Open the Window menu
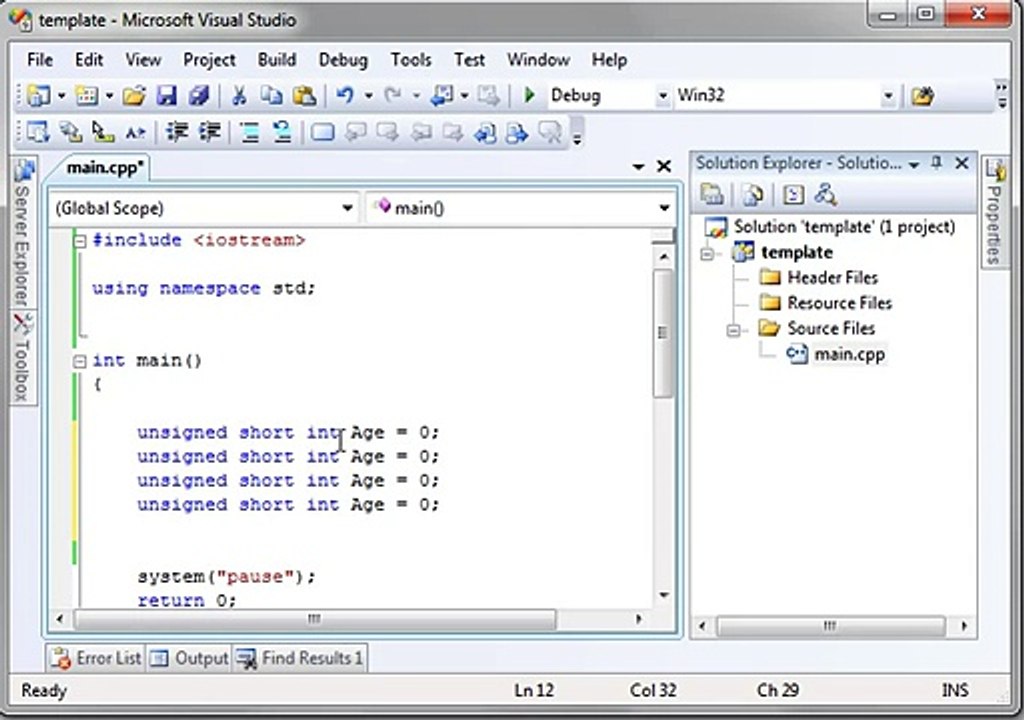Viewport: 1024px width, 720px height. pos(538,60)
